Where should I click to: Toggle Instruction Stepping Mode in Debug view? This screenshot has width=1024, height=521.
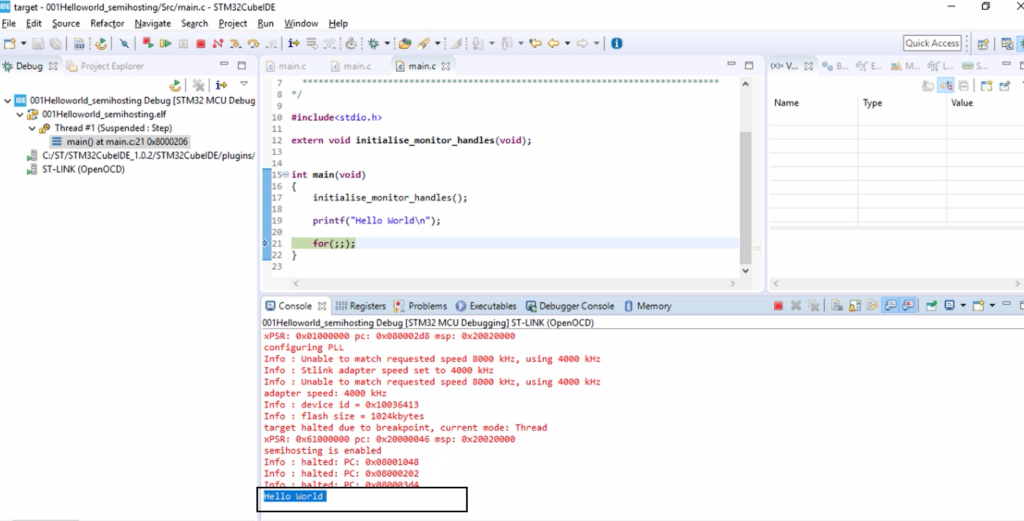[221, 85]
